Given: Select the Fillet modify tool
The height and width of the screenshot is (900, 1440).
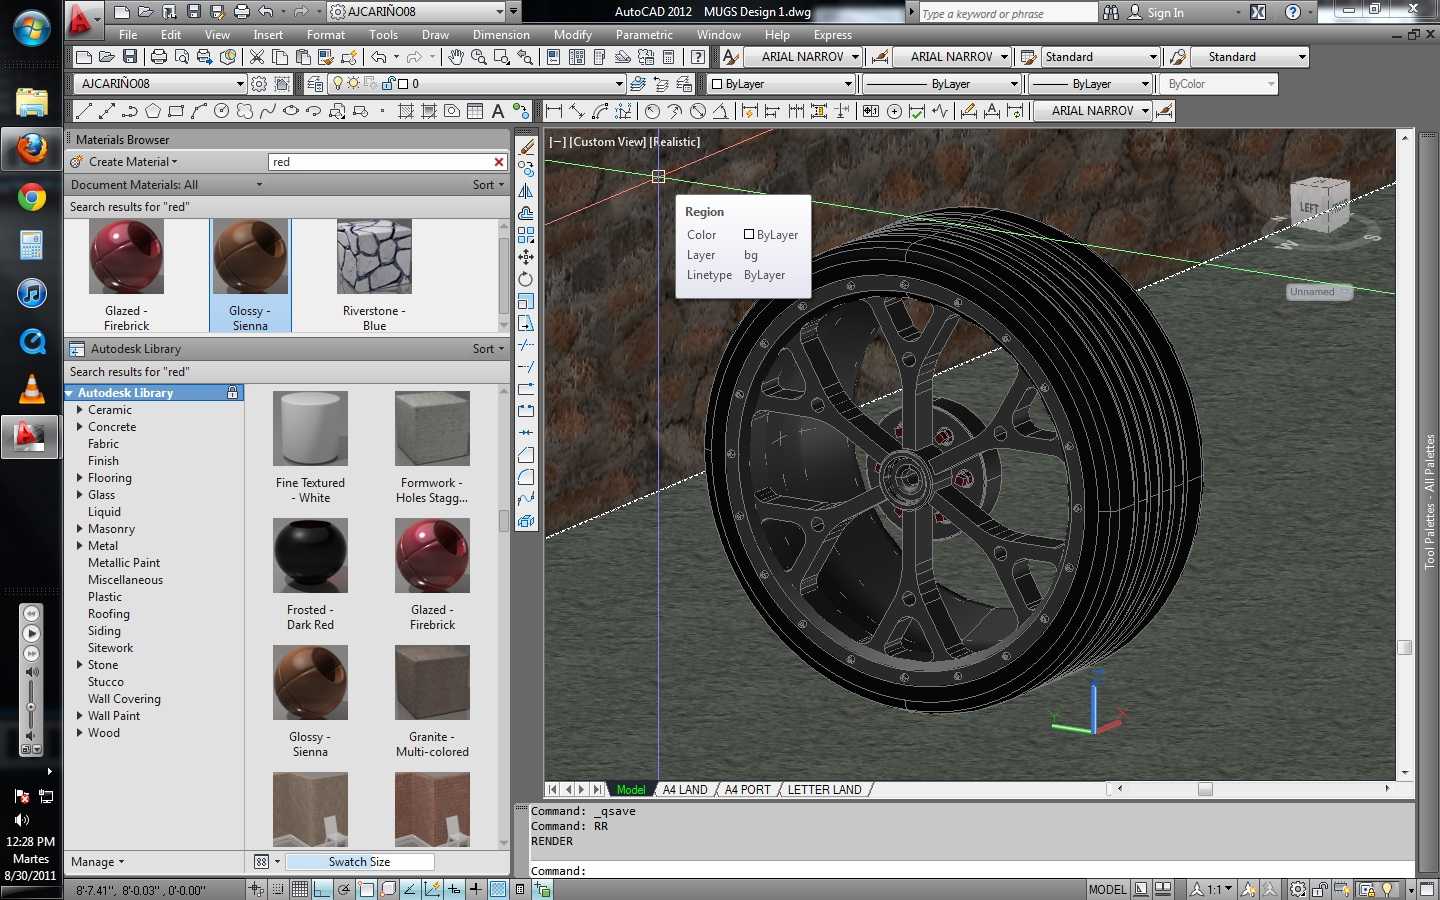Looking at the screenshot, I should click(526, 477).
